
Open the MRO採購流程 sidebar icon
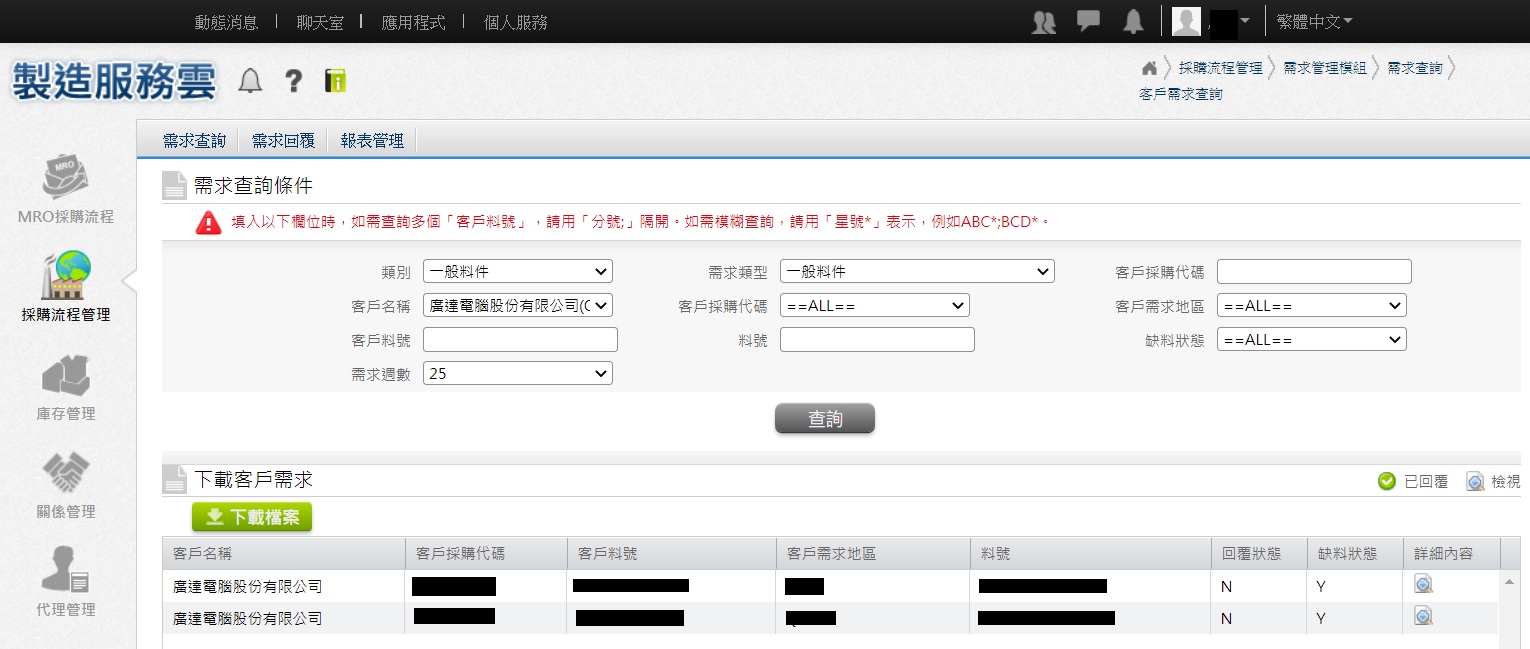[66, 179]
